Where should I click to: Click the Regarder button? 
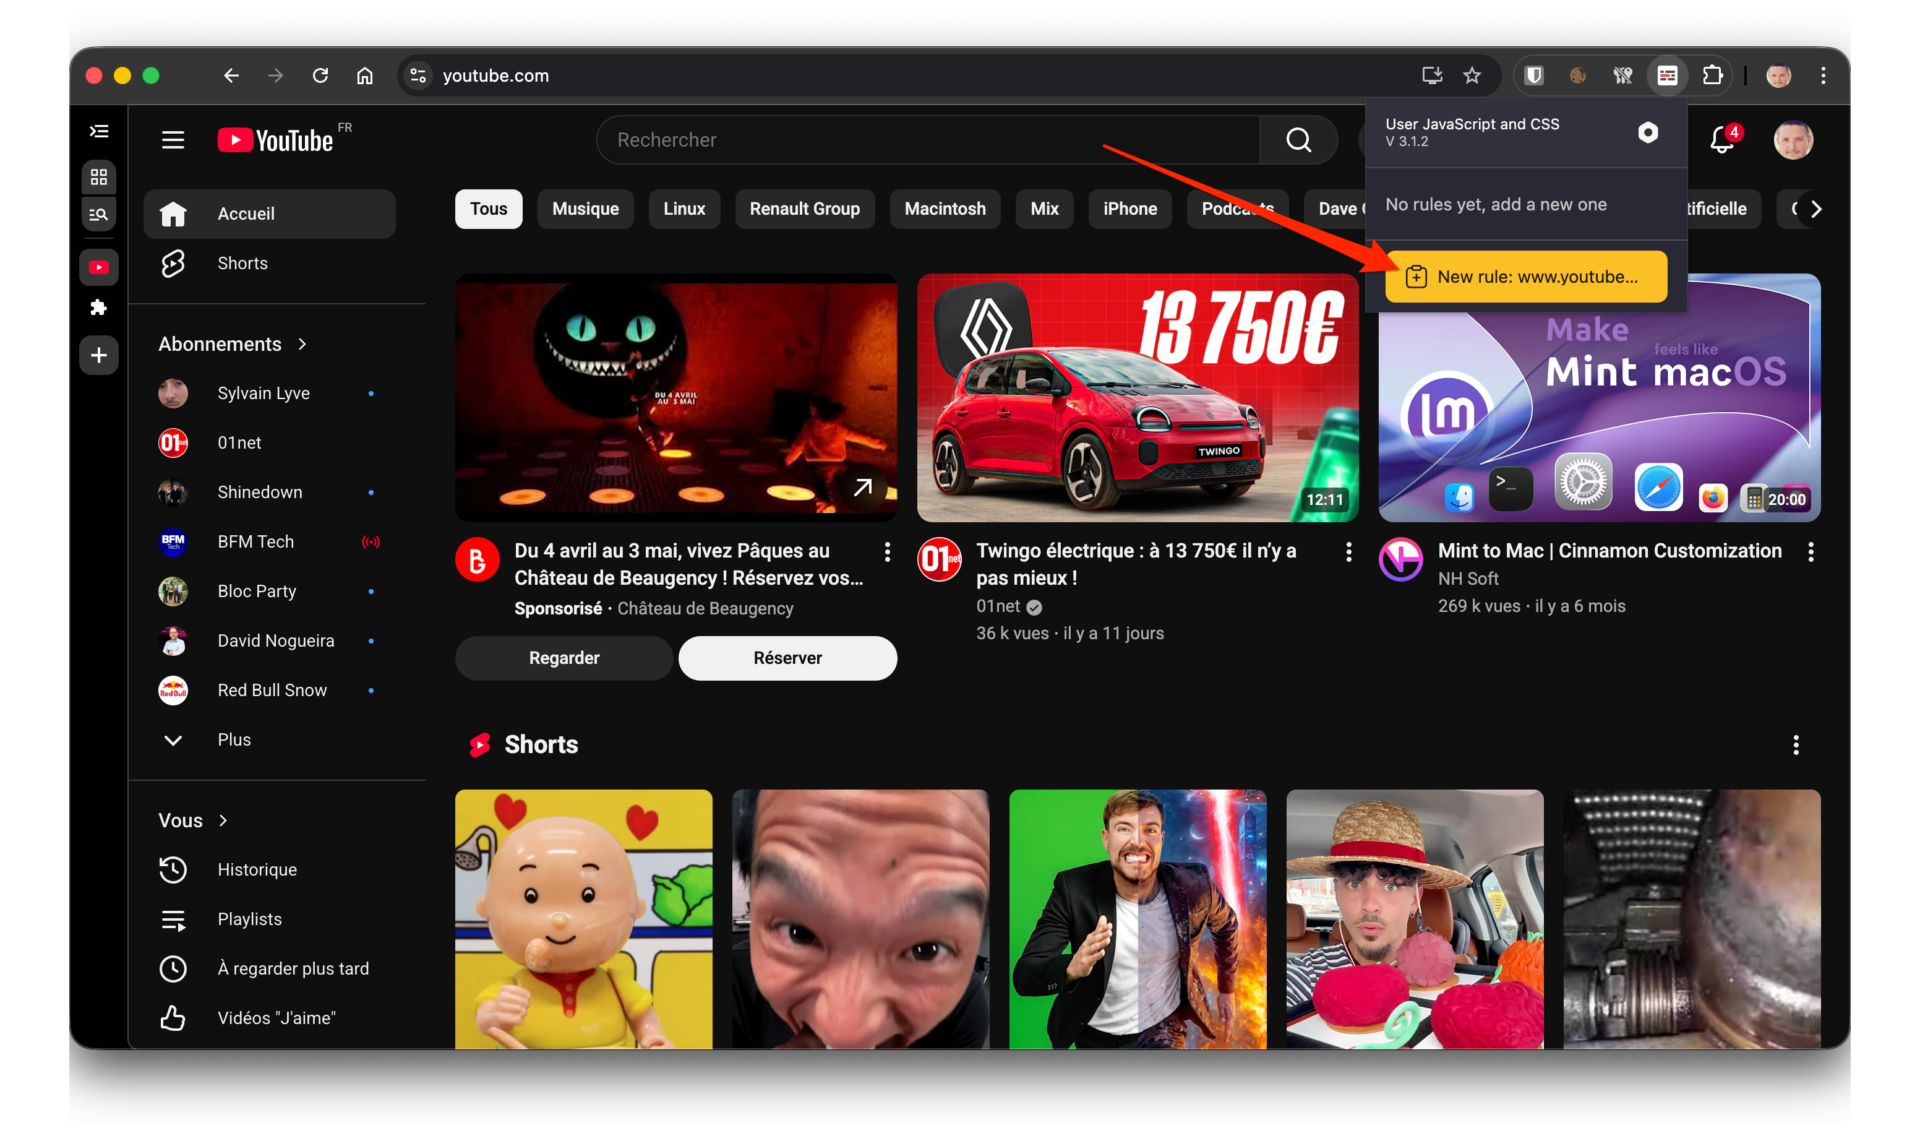point(564,658)
